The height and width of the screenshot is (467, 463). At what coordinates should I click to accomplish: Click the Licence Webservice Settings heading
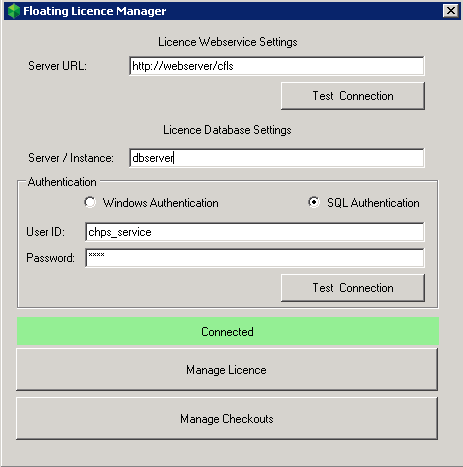228,42
